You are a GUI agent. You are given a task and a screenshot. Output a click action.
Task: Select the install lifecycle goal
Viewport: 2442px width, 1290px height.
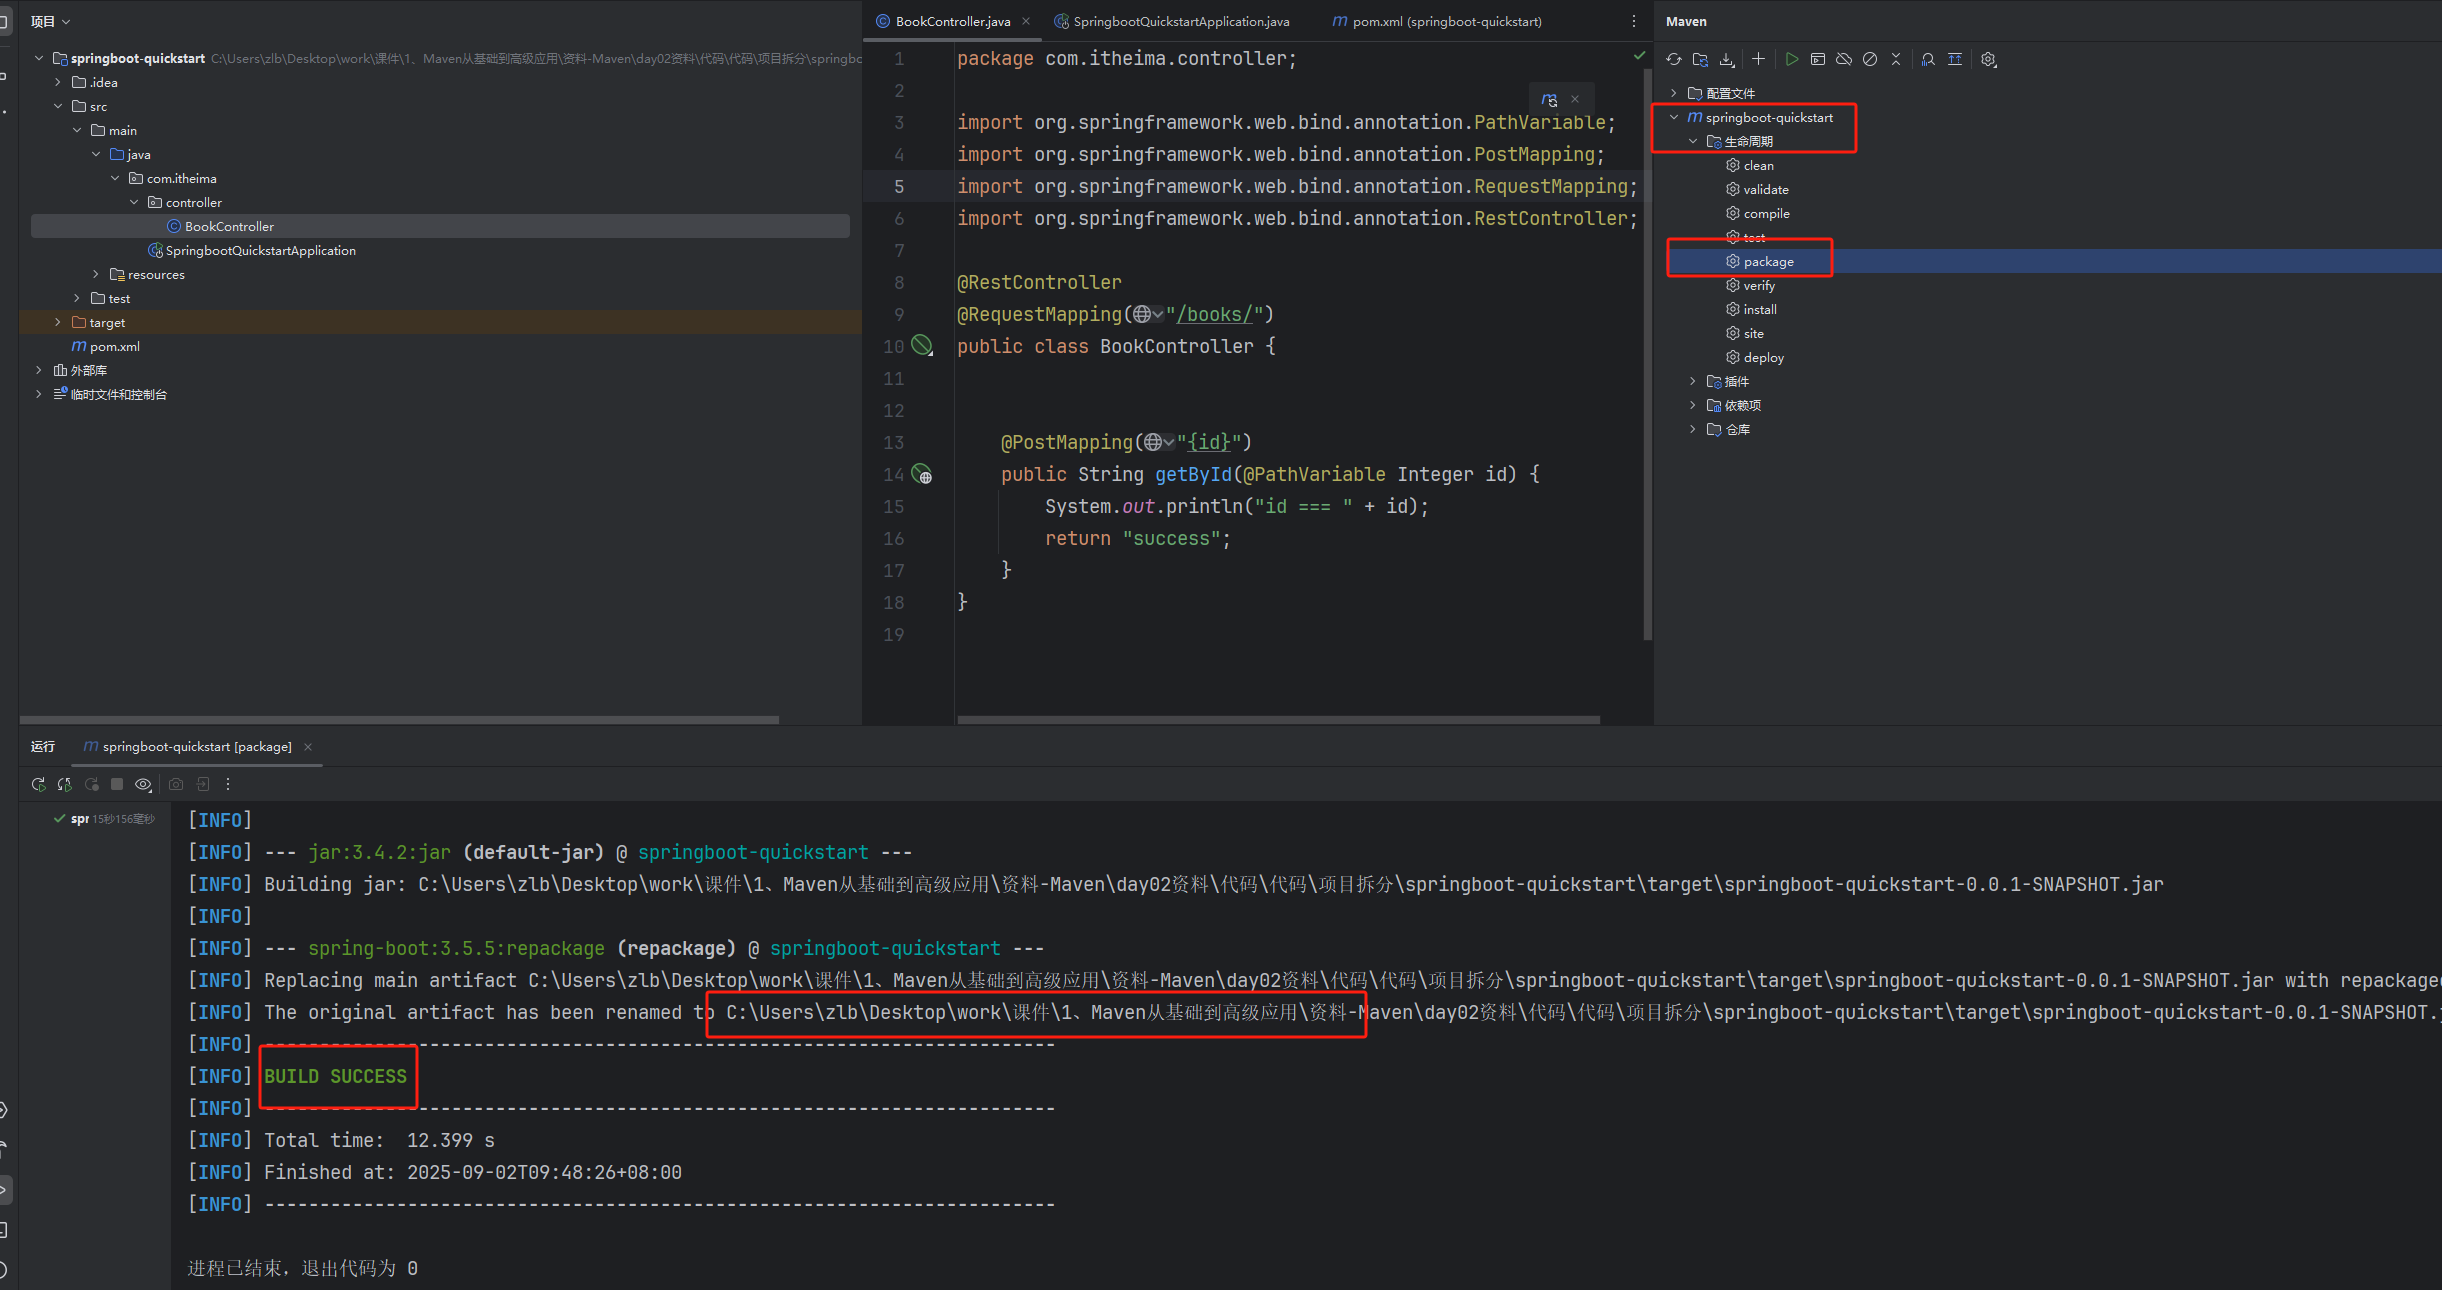(1751, 309)
